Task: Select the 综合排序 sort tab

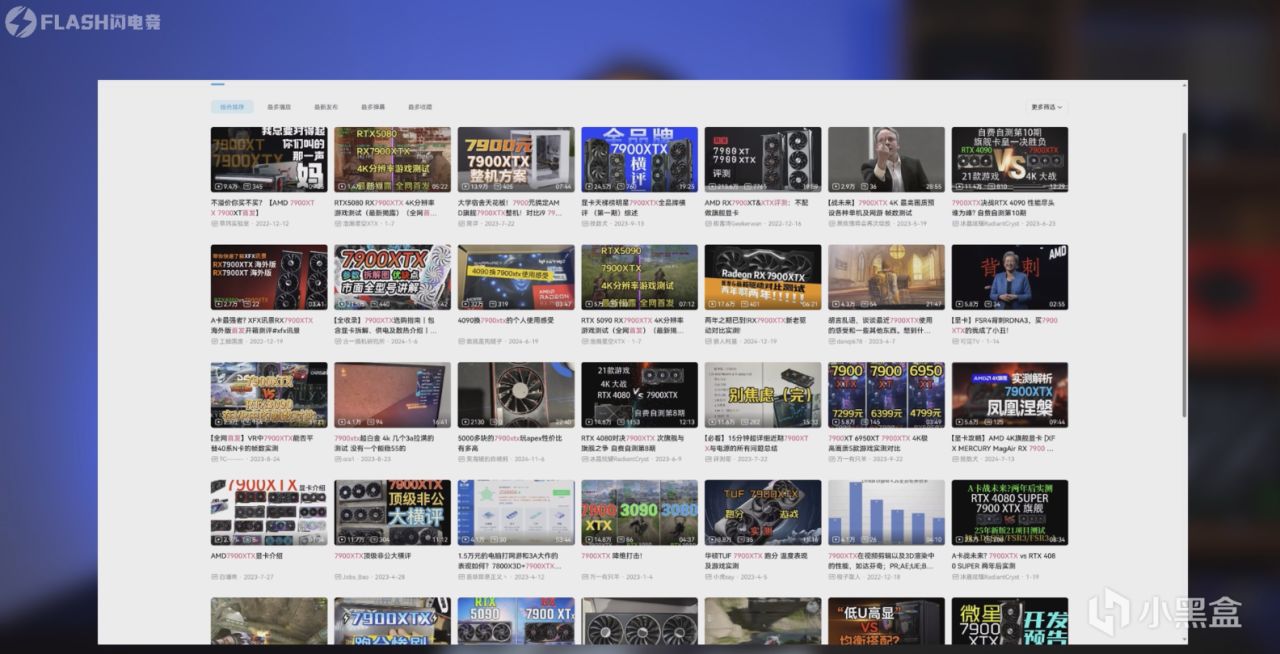Action: [x=232, y=106]
